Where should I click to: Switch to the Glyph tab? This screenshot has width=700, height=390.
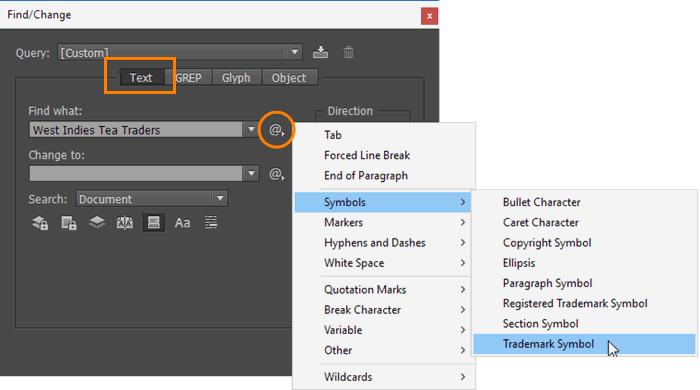click(236, 78)
